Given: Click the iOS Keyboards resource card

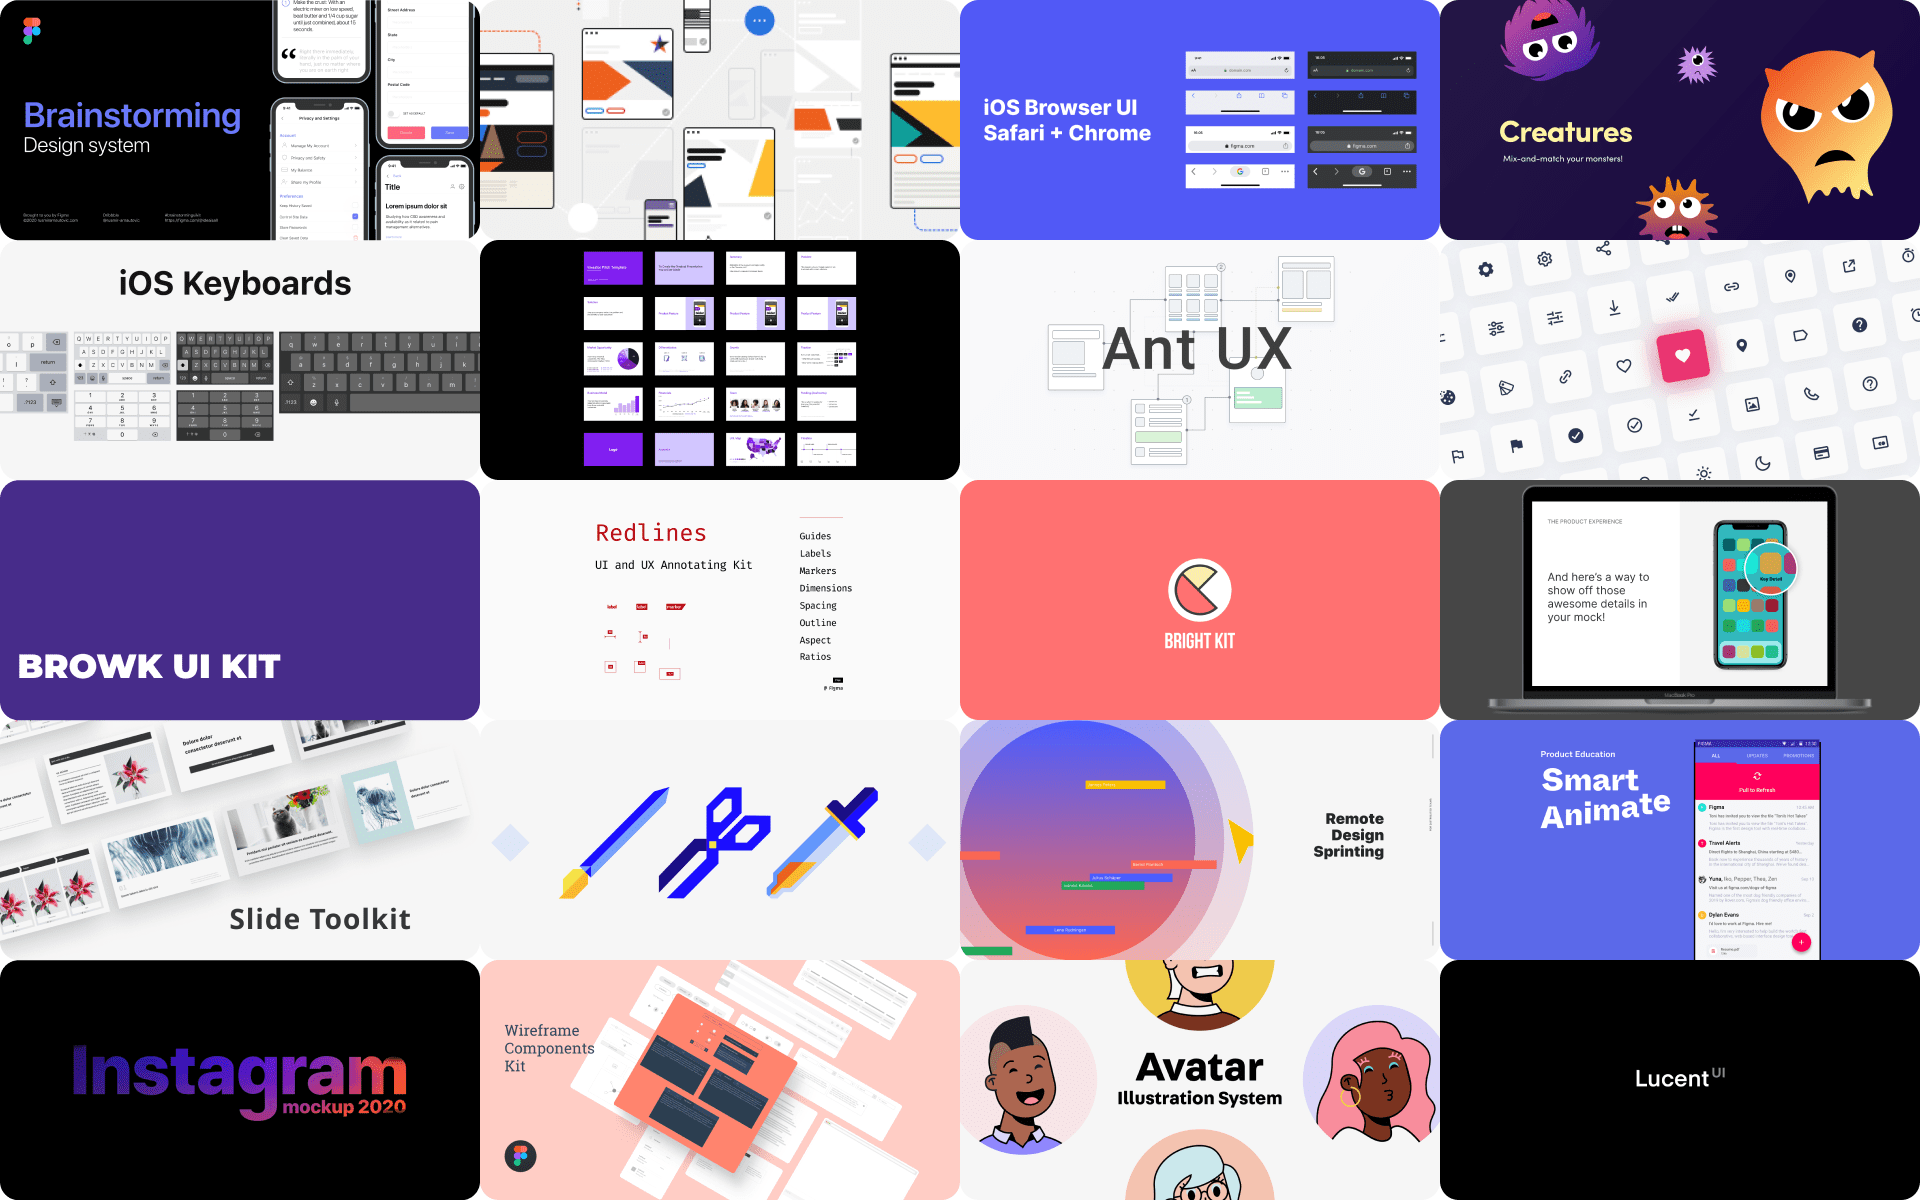Looking at the screenshot, I should click(239, 358).
